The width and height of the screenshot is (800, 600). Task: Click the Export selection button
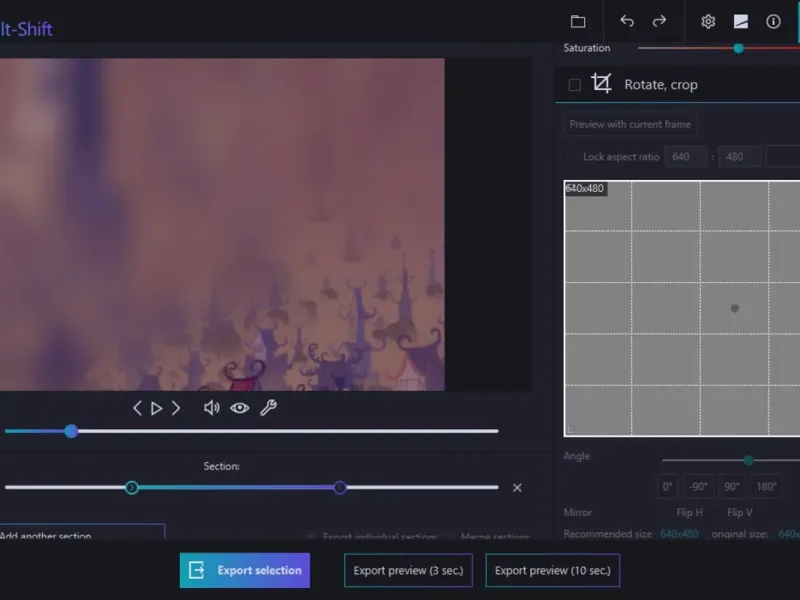coord(245,570)
